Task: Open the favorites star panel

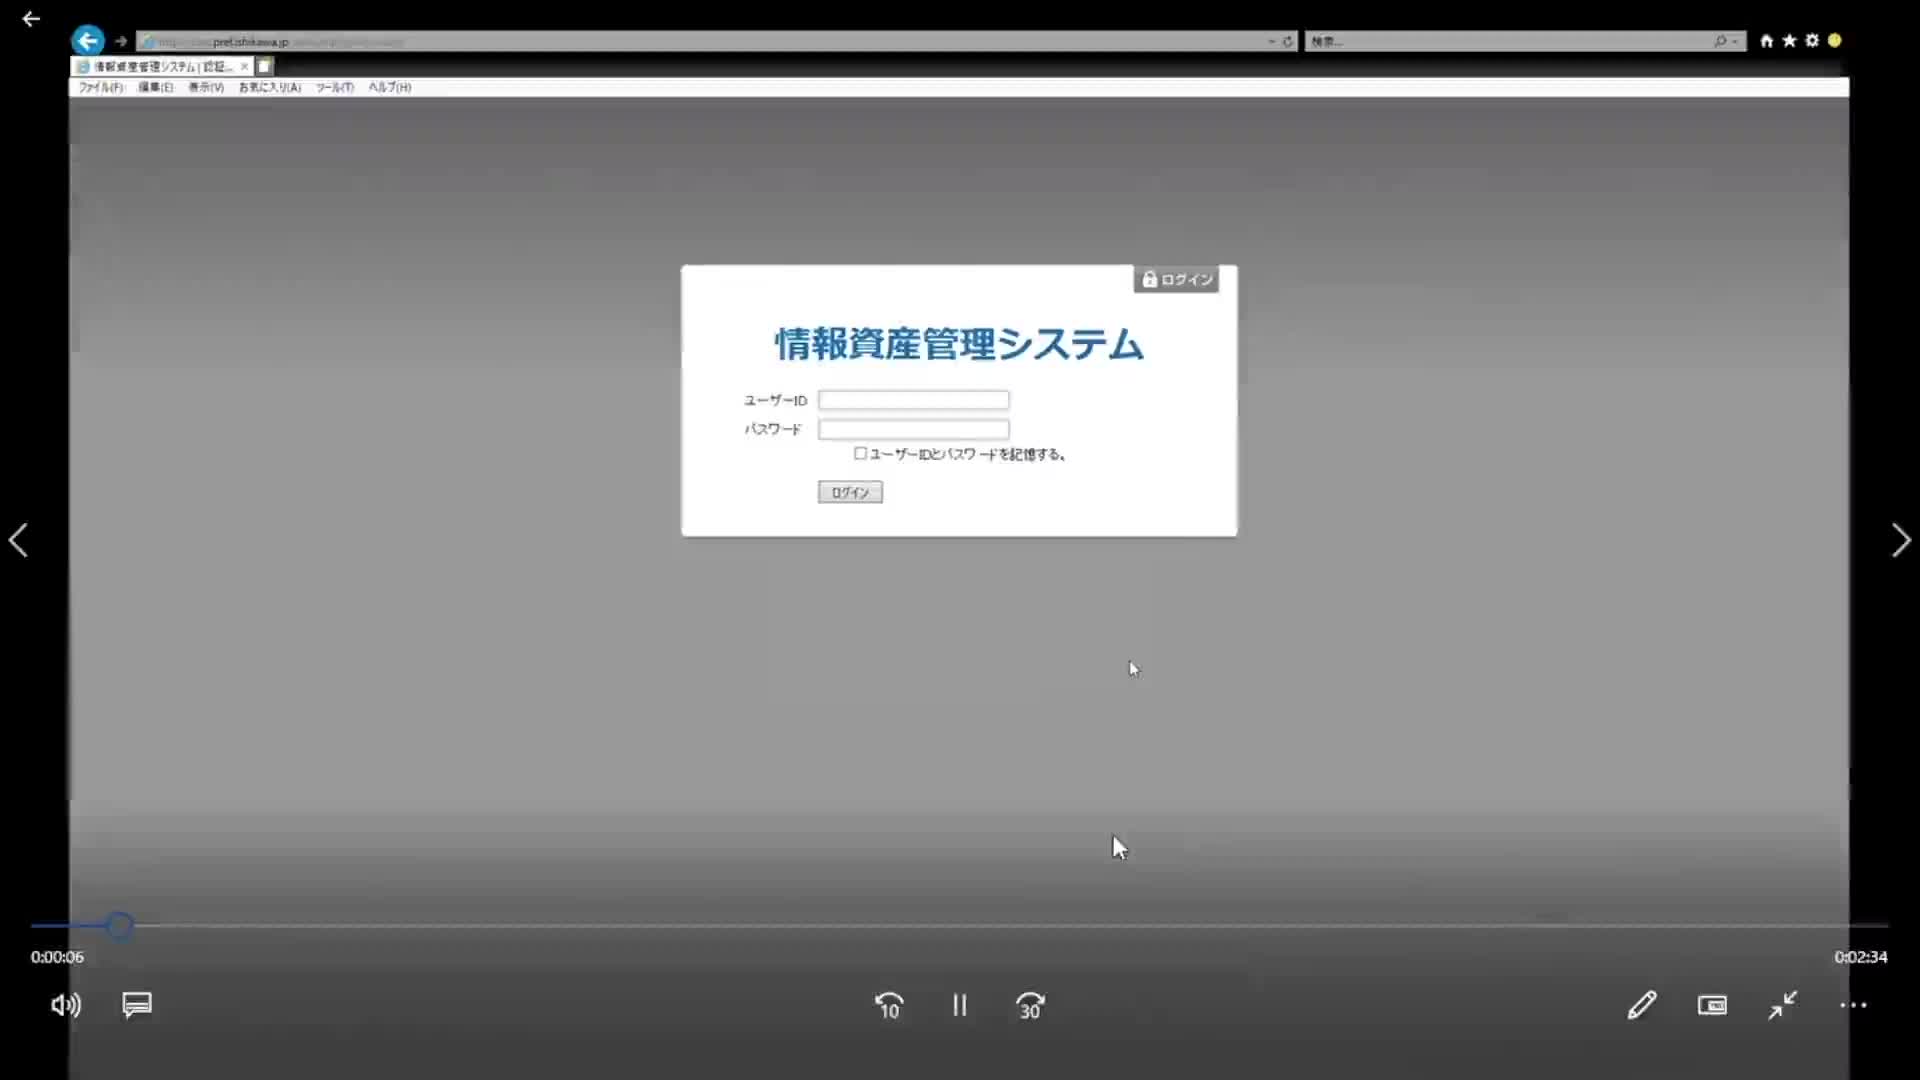Action: pyautogui.click(x=1789, y=40)
